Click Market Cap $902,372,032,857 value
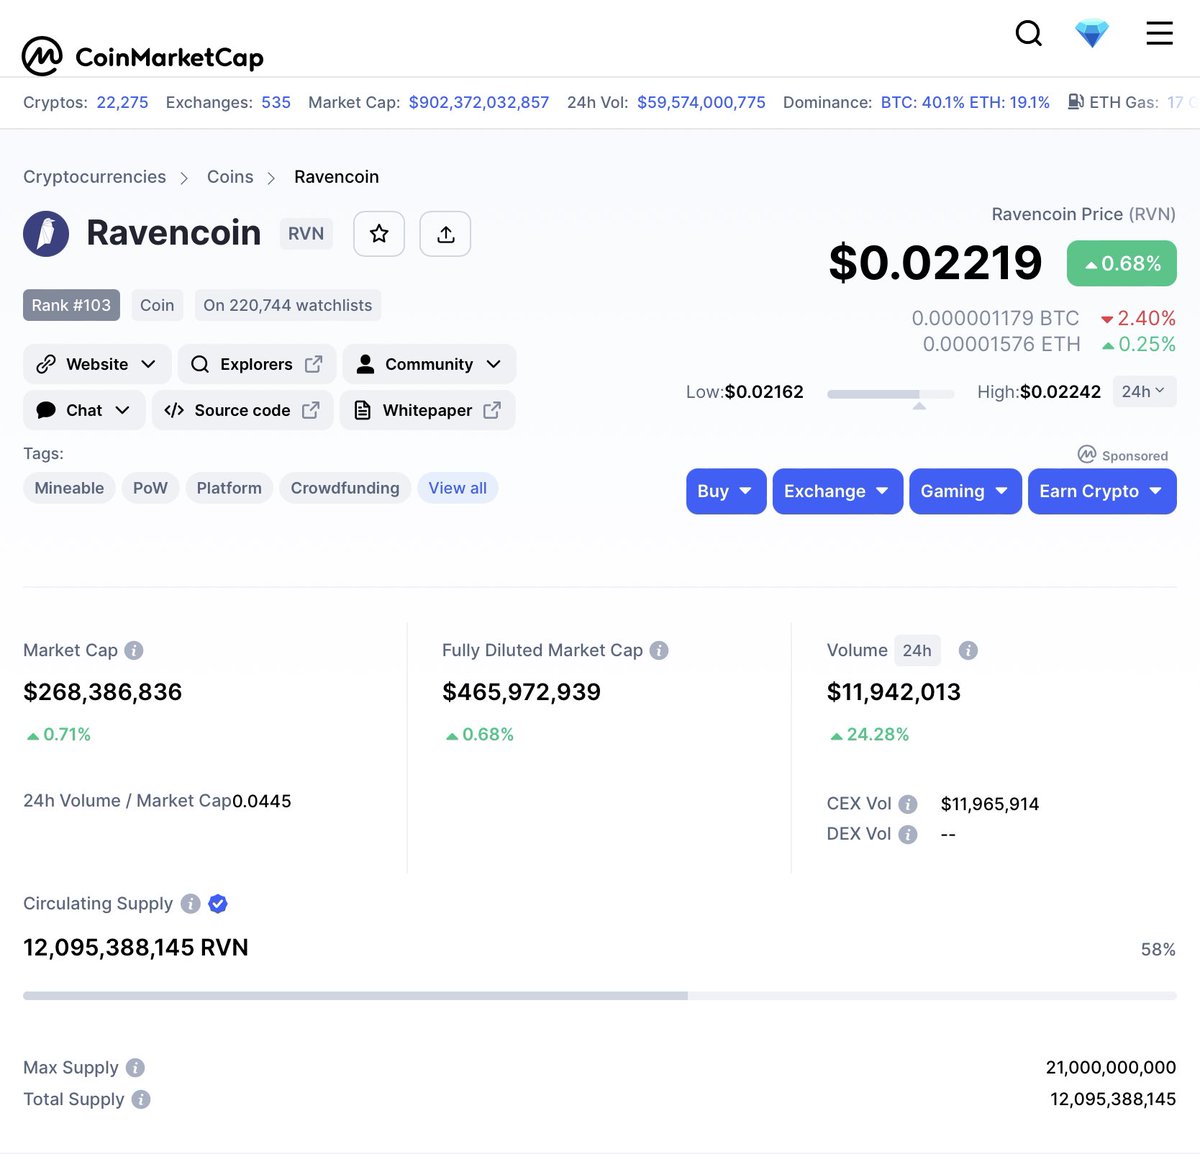The image size is (1200, 1162). (479, 102)
